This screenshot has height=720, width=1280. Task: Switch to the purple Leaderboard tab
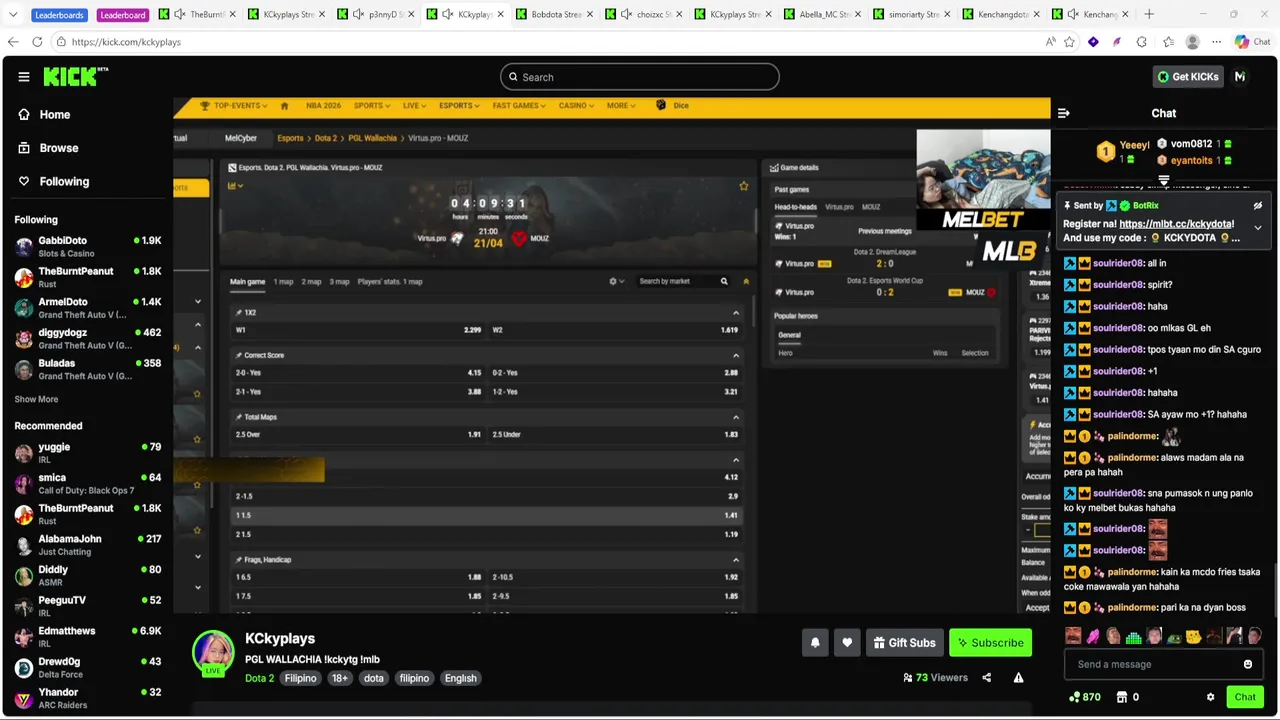click(x=123, y=15)
